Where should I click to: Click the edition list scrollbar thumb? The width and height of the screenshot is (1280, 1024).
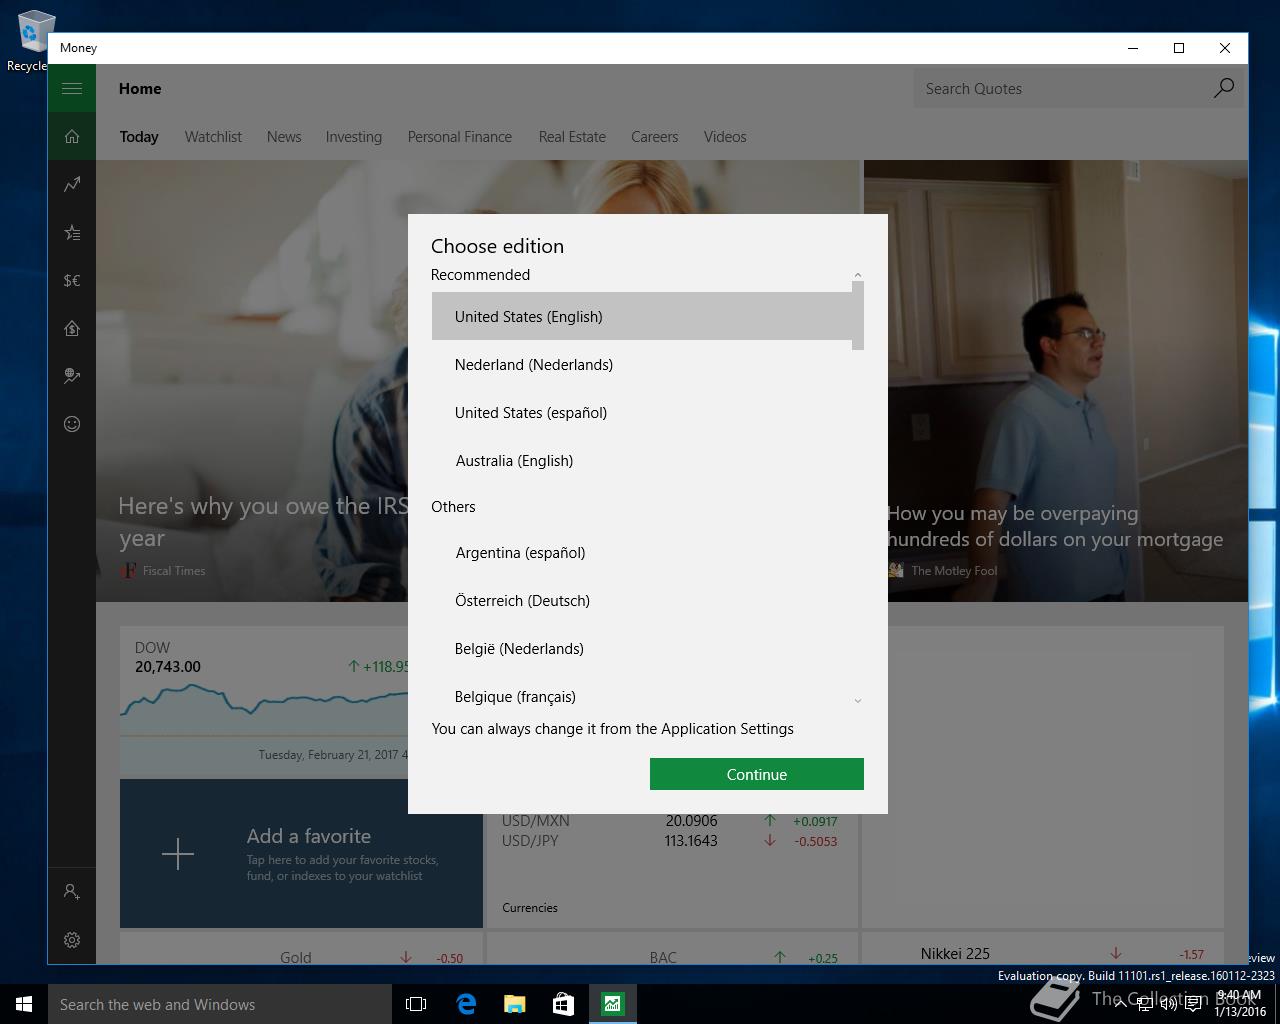click(858, 316)
